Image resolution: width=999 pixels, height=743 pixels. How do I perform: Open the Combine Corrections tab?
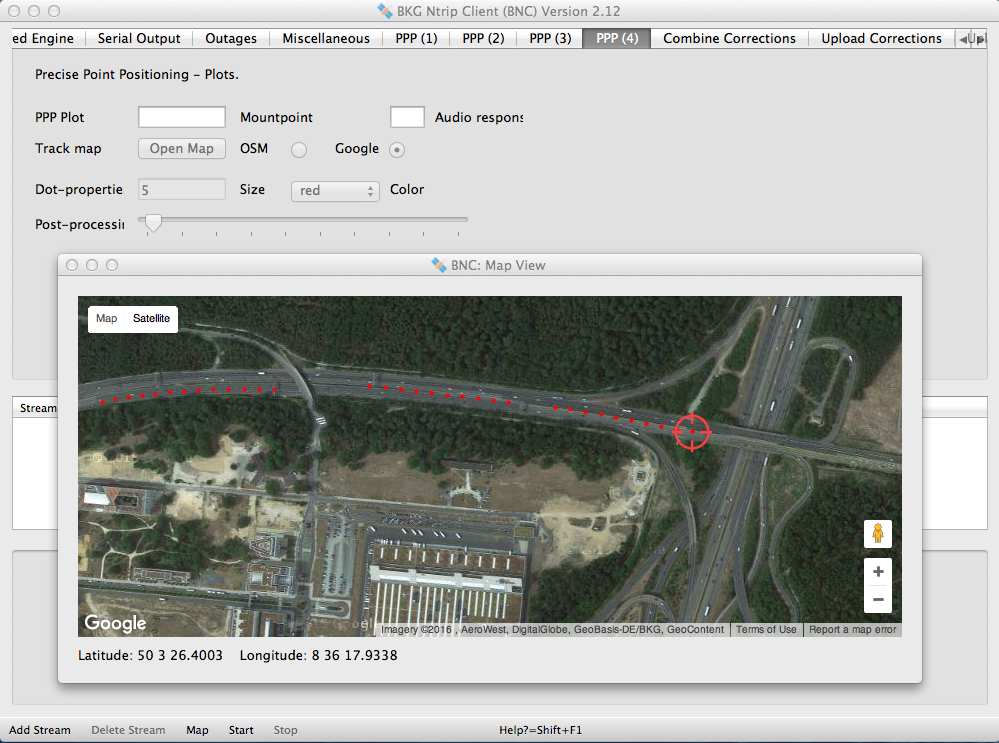pos(729,38)
